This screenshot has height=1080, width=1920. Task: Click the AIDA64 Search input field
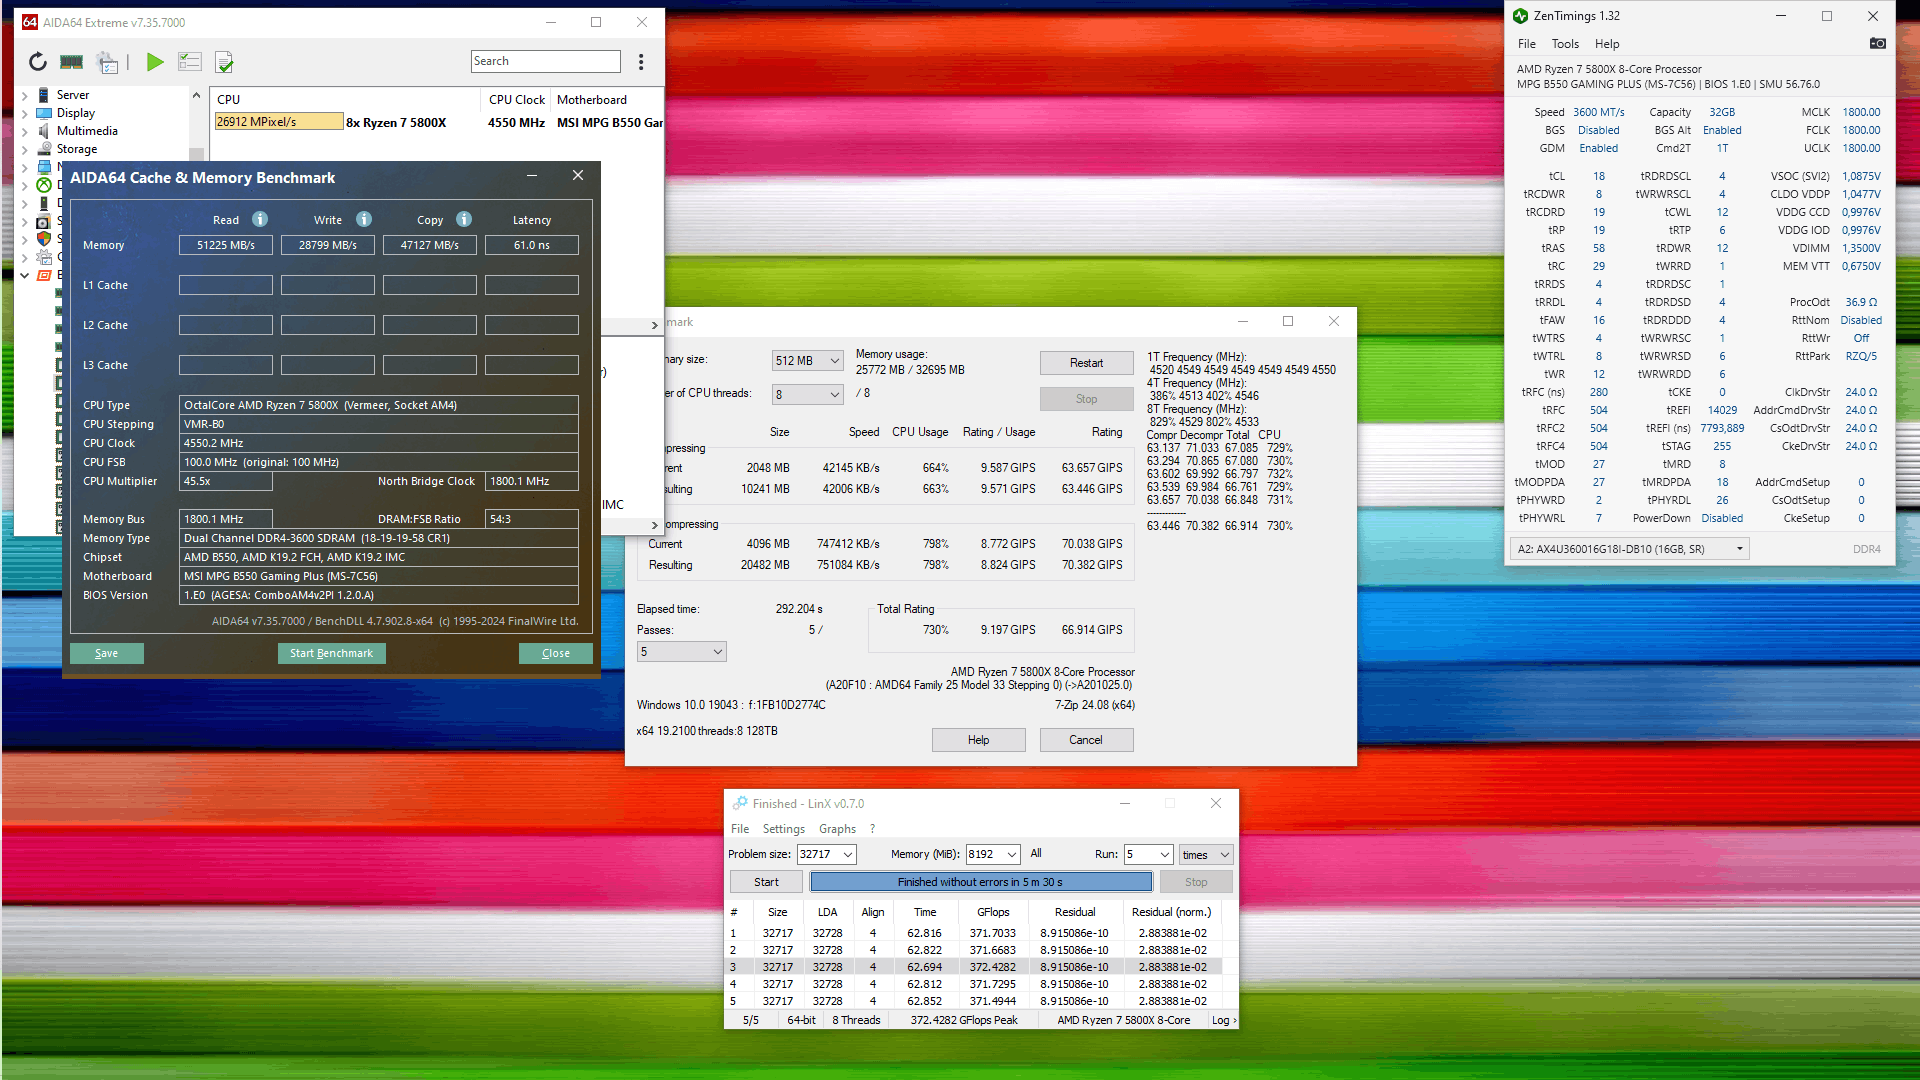[545, 62]
